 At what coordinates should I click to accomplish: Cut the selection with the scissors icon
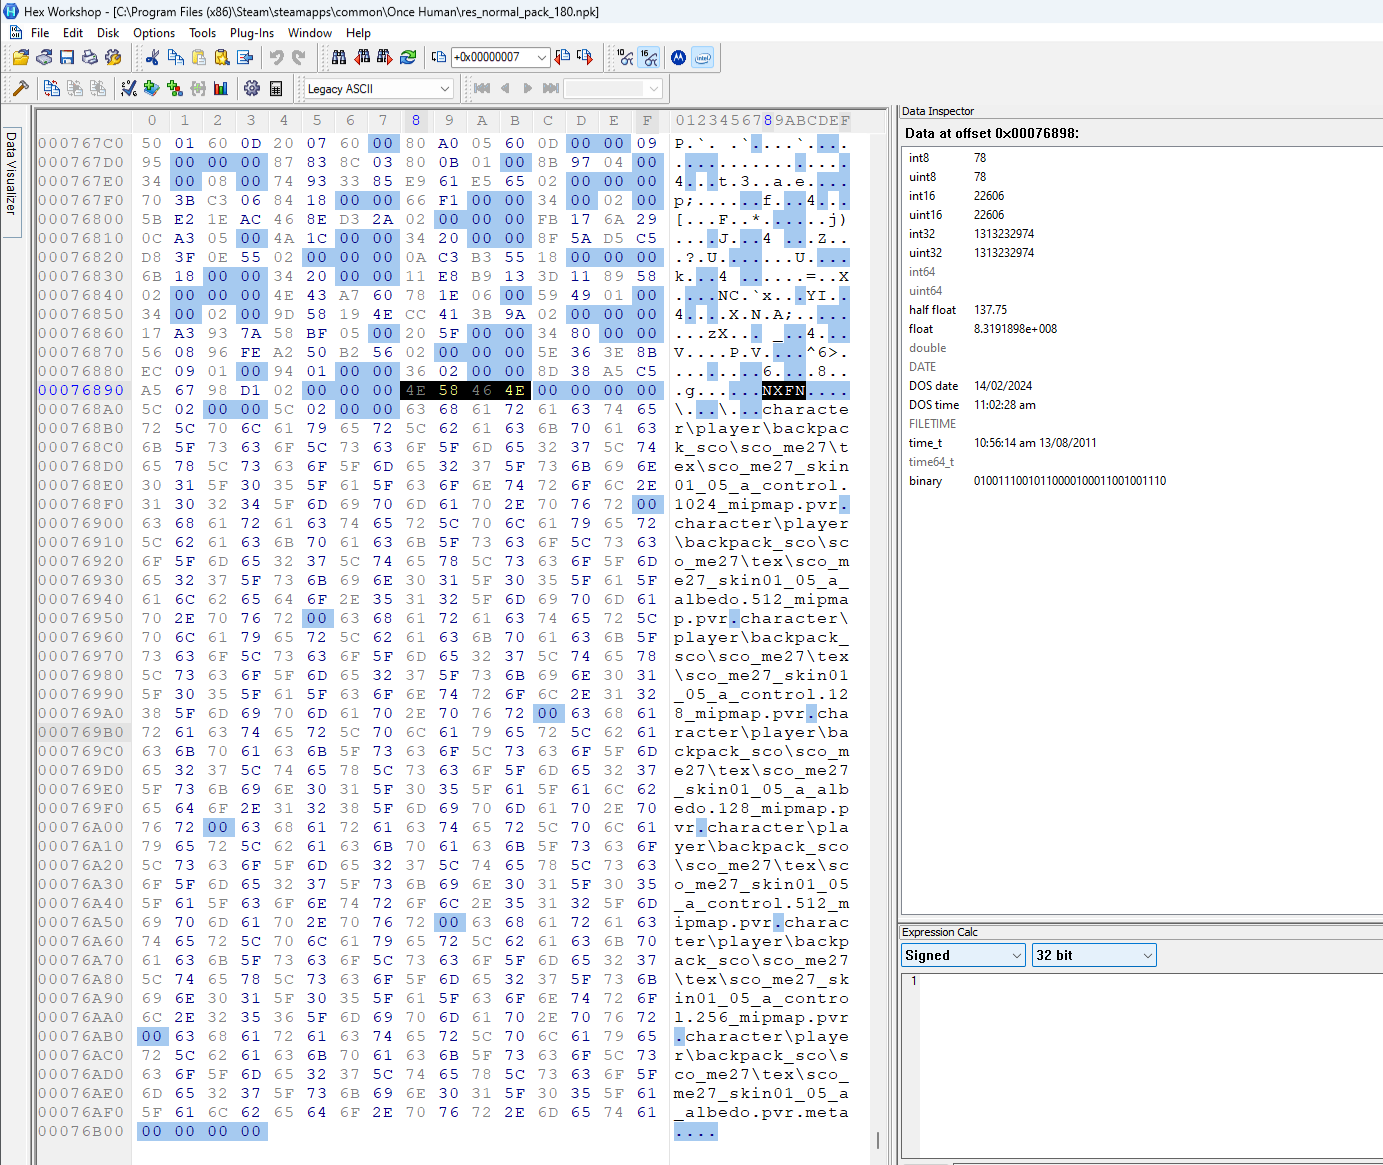[x=152, y=57]
